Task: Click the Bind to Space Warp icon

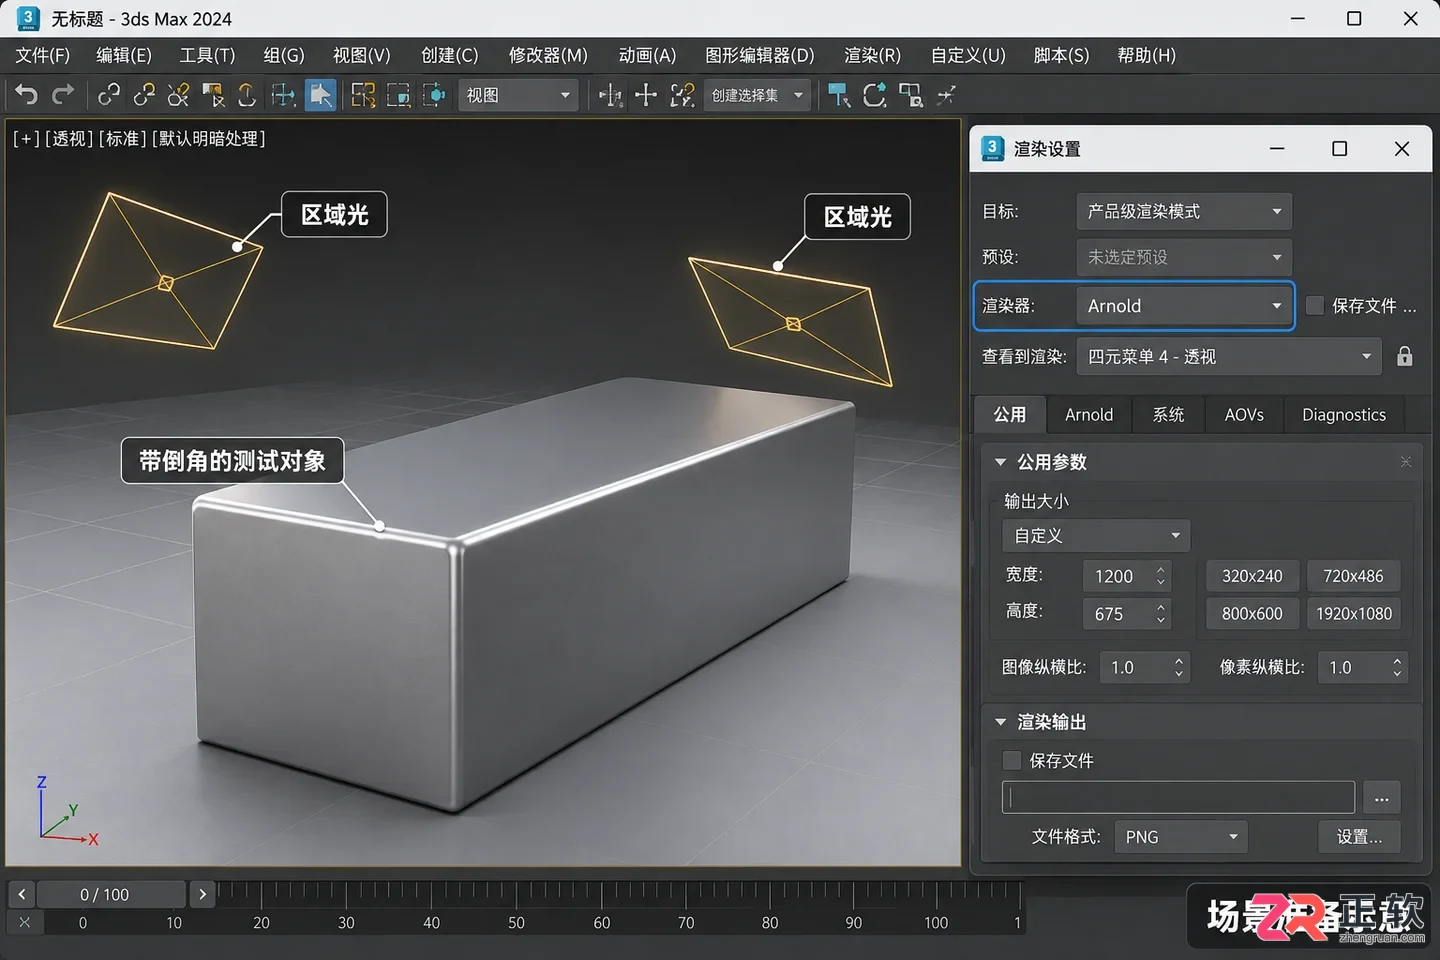Action: tap(179, 95)
